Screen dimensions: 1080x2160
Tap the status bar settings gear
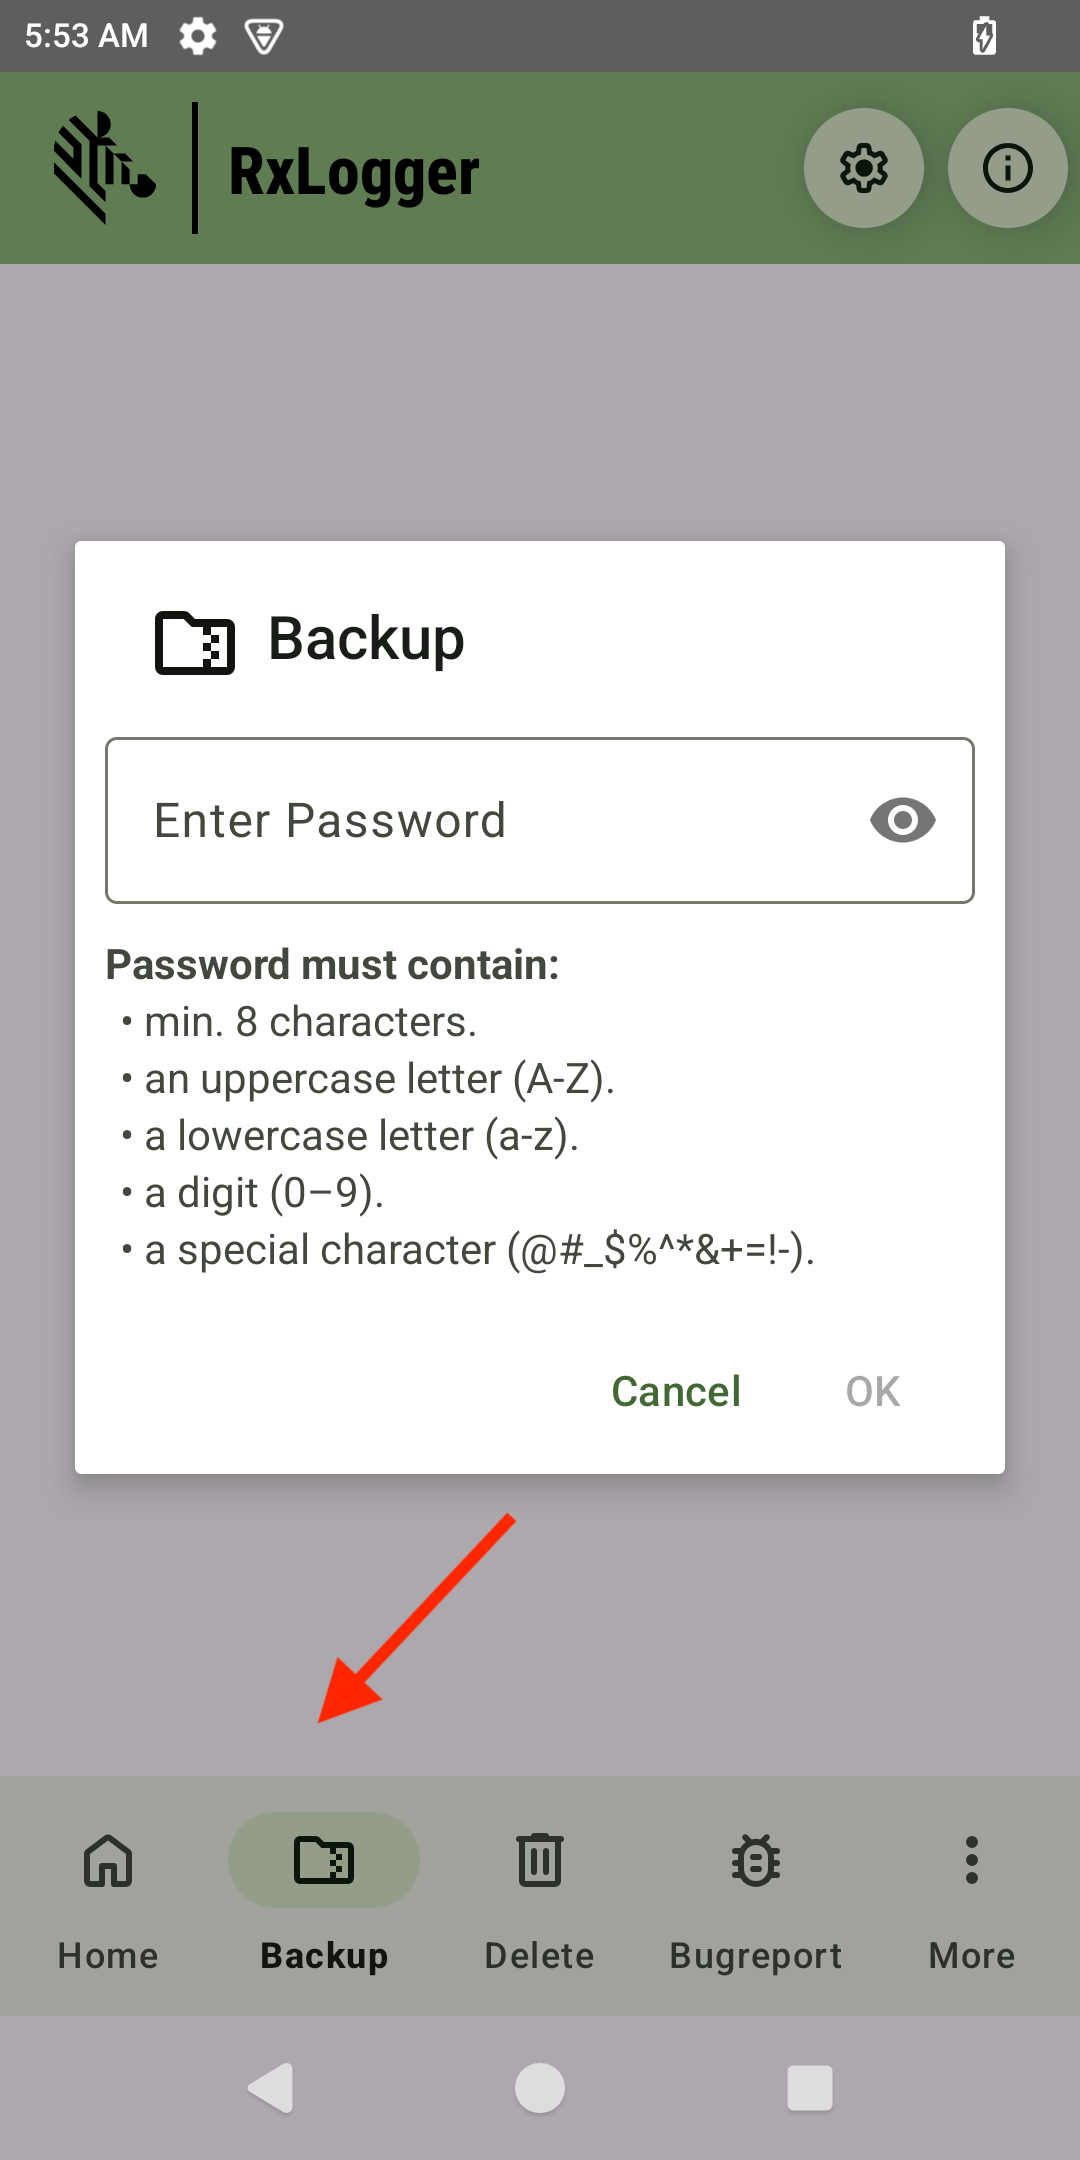198,36
